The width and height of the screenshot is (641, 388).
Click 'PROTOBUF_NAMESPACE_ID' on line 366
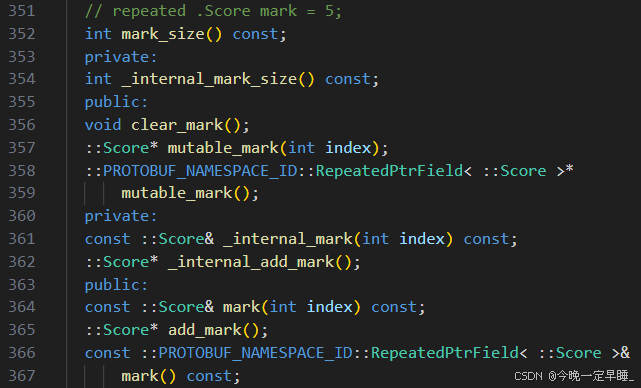(x=256, y=353)
